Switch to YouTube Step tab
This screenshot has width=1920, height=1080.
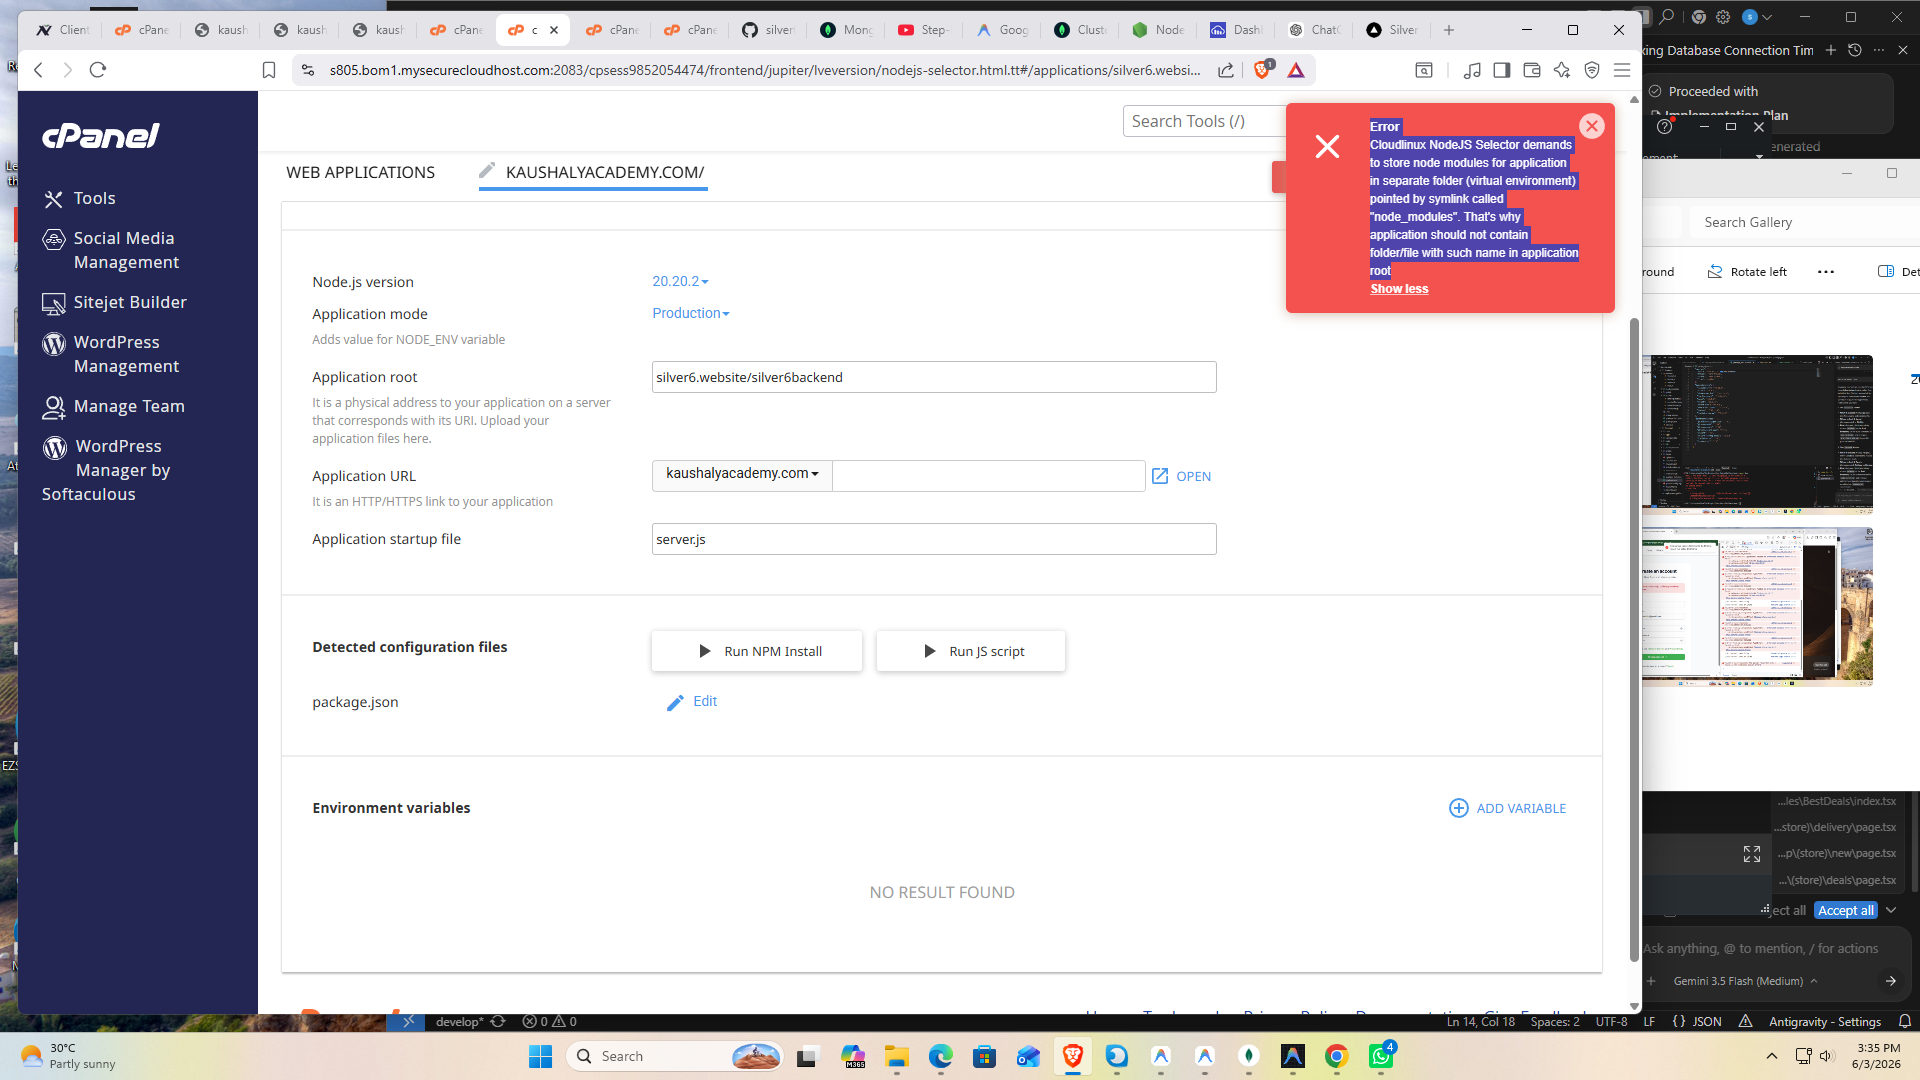tap(924, 30)
